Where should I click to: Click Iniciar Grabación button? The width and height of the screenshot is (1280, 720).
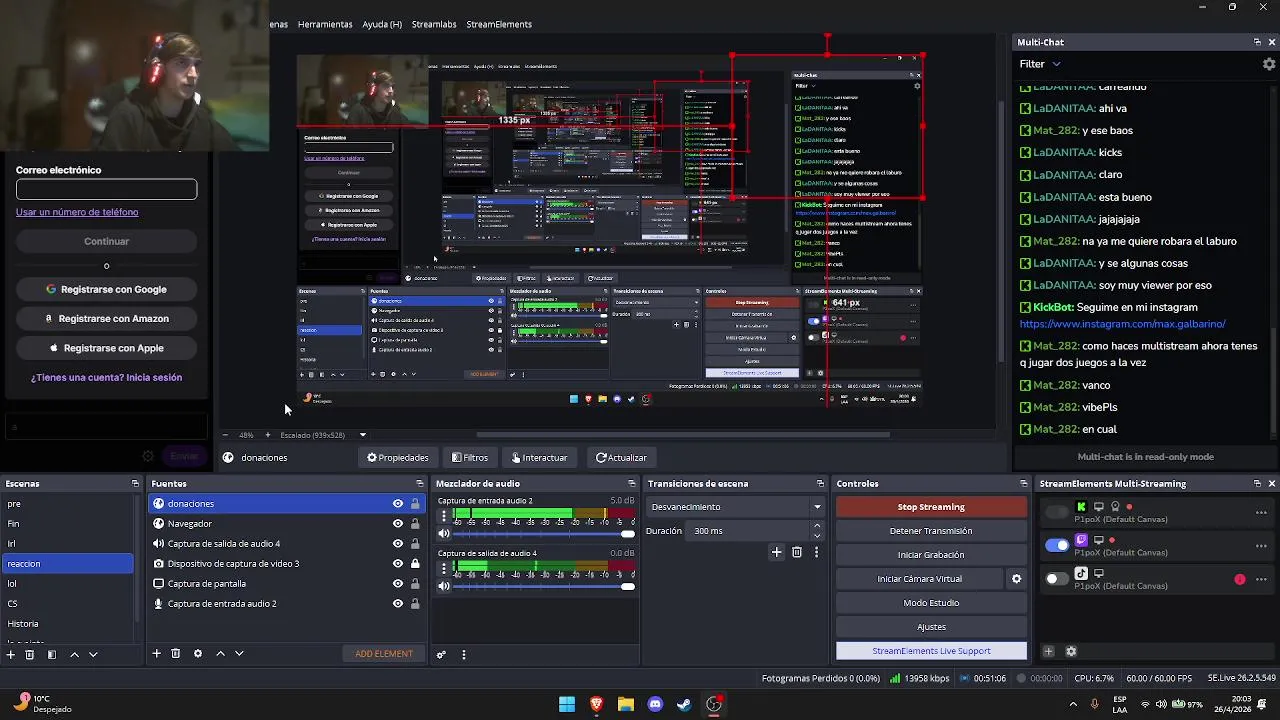click(931, 555)
